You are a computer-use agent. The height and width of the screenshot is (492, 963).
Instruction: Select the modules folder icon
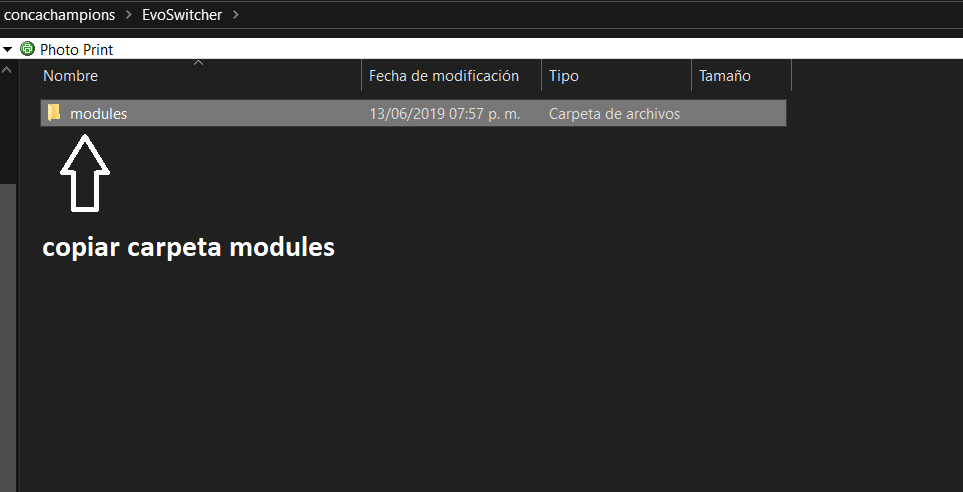(x=54, y=113)
